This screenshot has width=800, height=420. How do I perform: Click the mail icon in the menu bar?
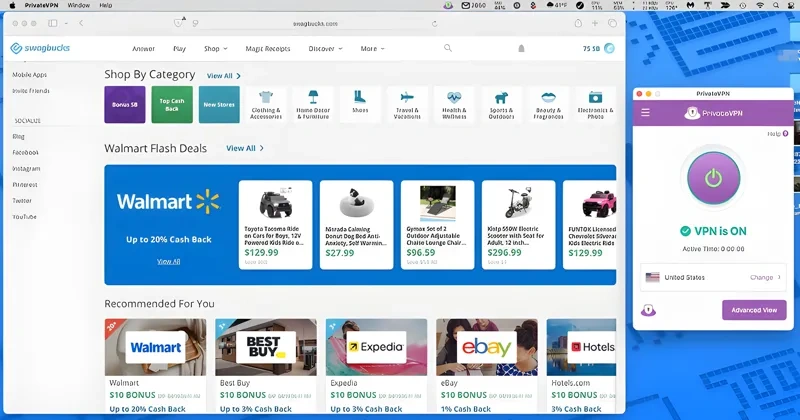[465, 5]
